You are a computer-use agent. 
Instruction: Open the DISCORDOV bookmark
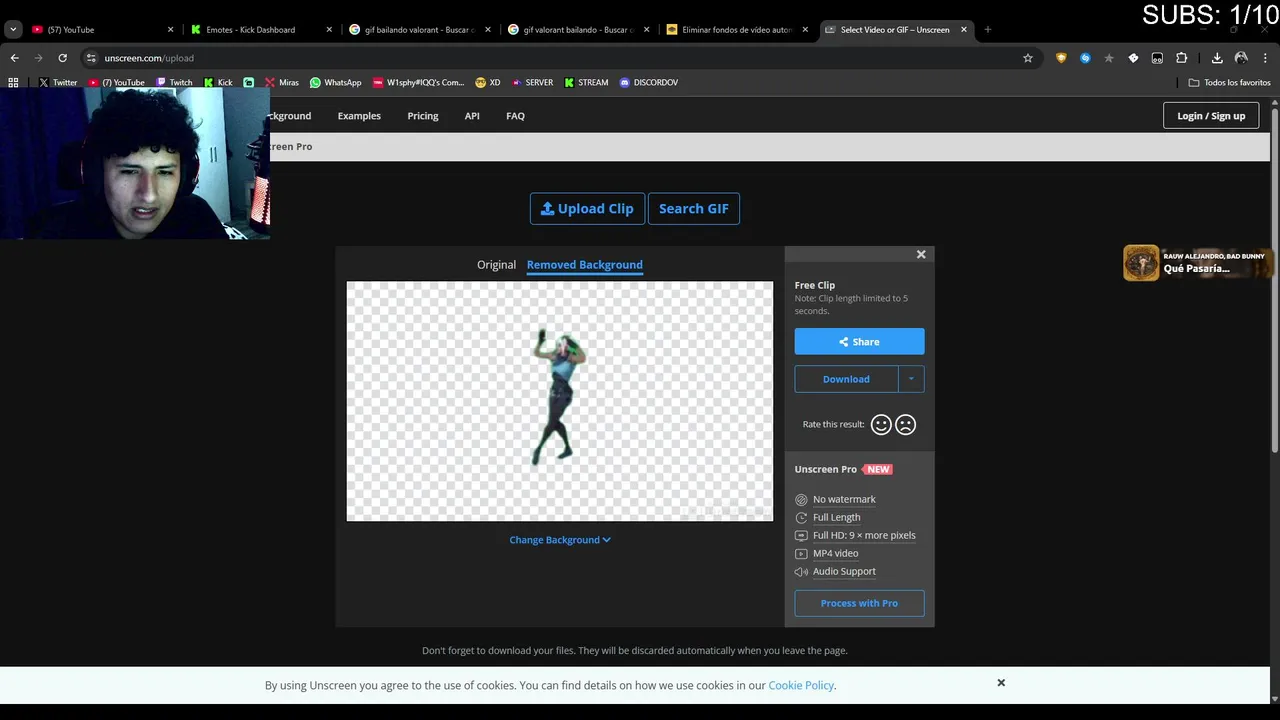coord(649,82)
